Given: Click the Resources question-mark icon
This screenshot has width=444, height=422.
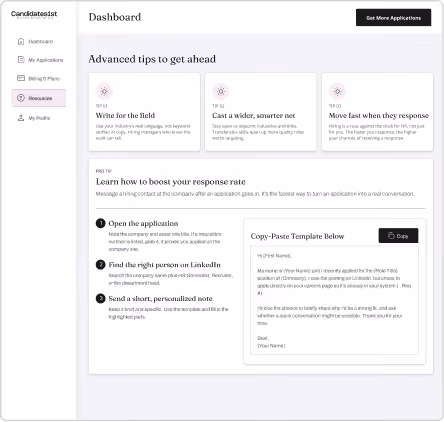Looking at the screenshot, I should click(21, 98).
